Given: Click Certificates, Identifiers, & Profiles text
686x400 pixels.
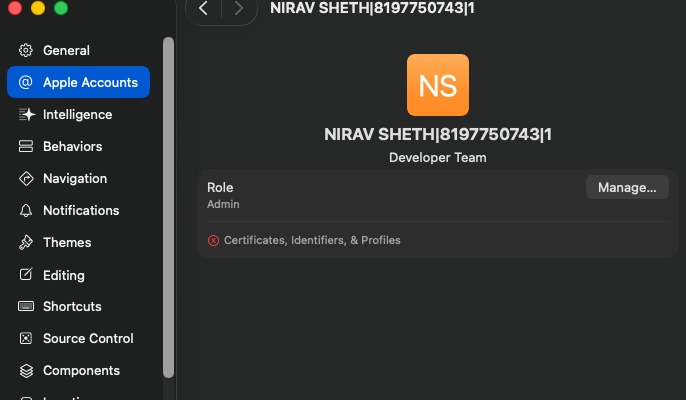Looking at the screenshot, I should (312, 240).
